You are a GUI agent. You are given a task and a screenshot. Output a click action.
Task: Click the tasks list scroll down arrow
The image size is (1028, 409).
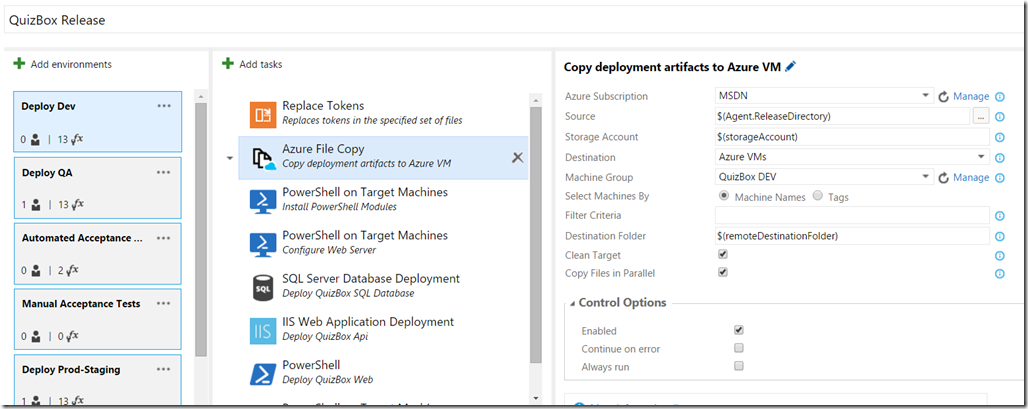tap(536, 398)
